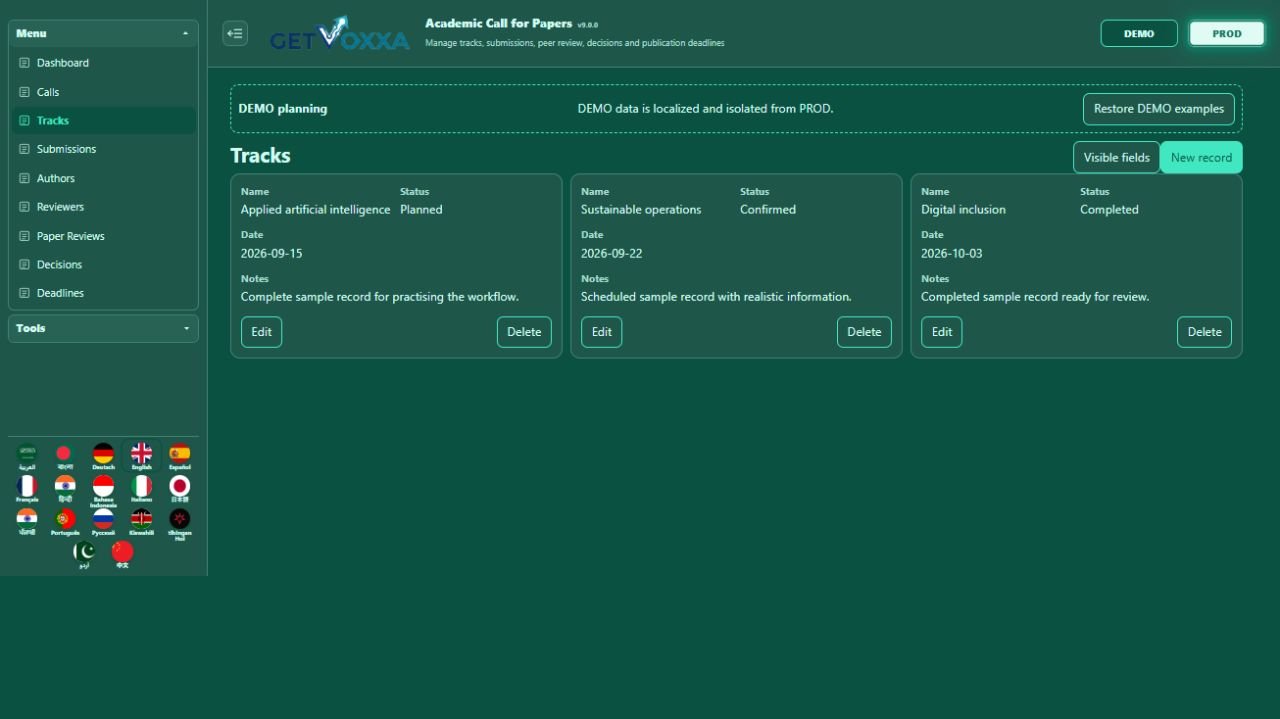The height and width of the screenshot is (719, 1280).
Task: Click the 'Tracks' page heading
Action: tap(260, 156)
